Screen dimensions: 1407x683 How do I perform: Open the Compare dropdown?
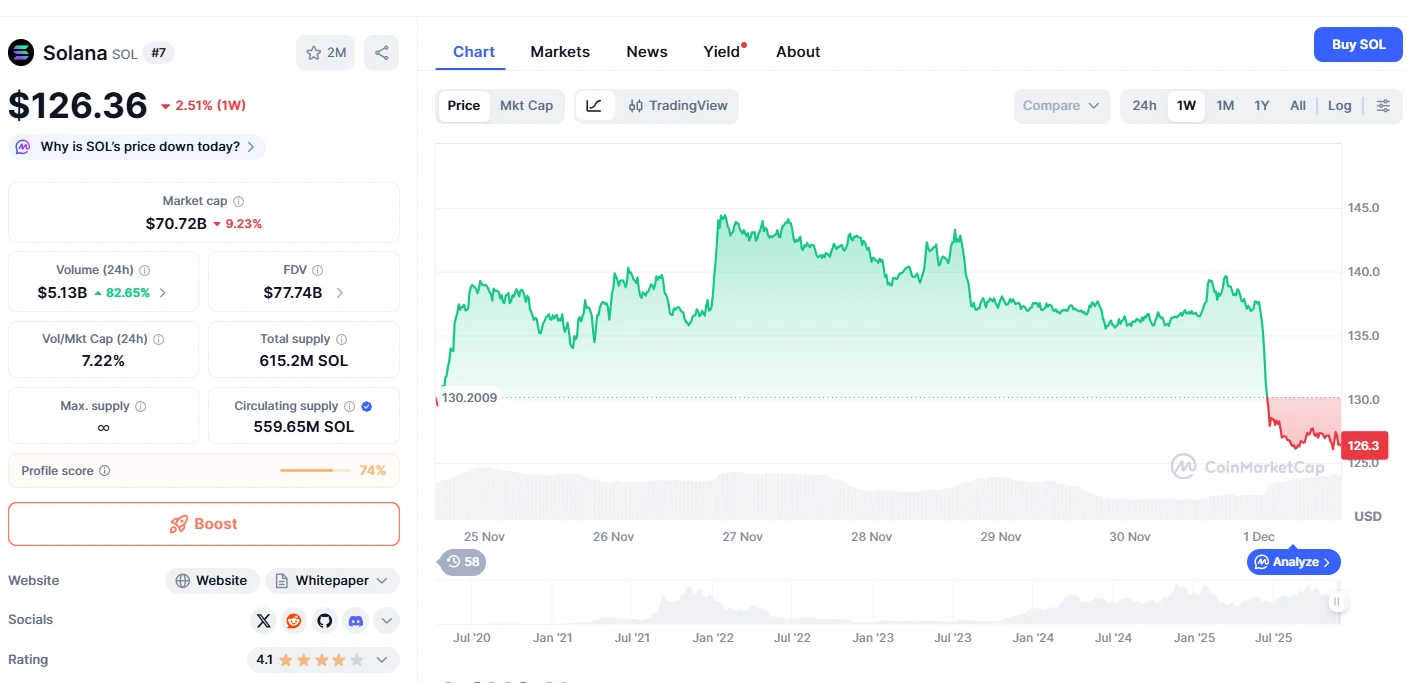[x=1060, y=106]
